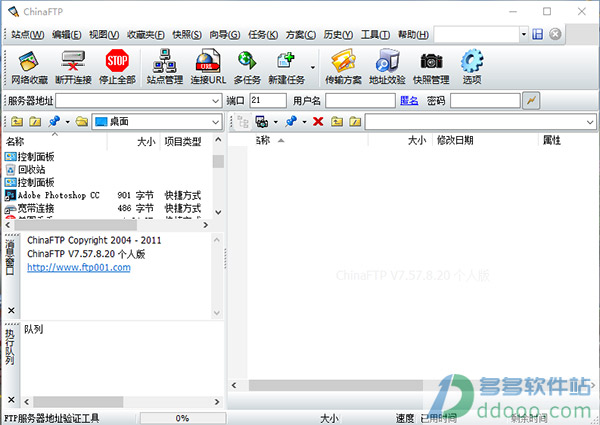Click remote pane new folder icon
This screenshot has width=600, height=425.
(355, 122)
